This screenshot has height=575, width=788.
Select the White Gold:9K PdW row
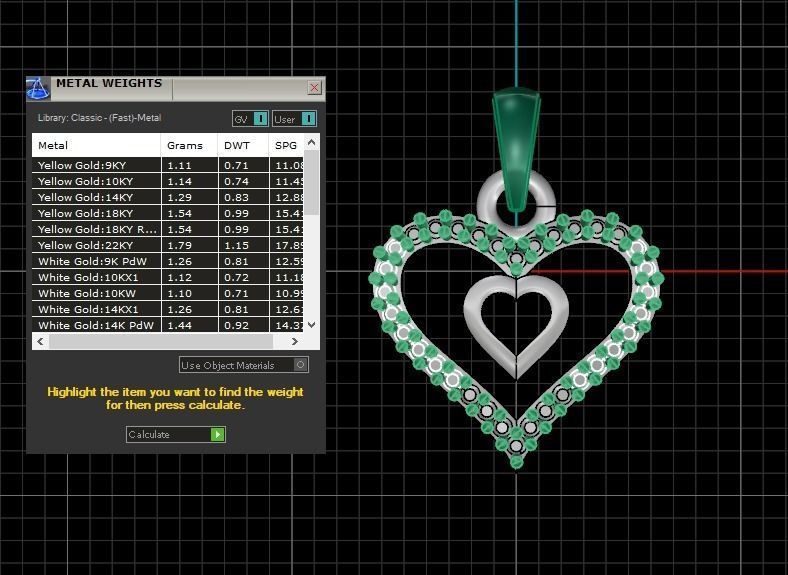(x=168, y=261)
